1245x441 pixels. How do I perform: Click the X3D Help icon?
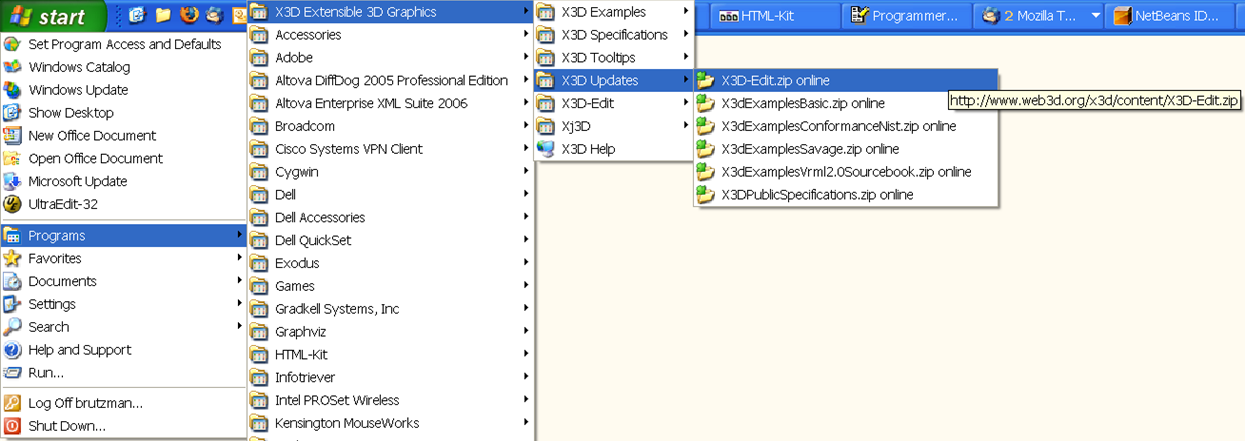[x=546, y=149]
